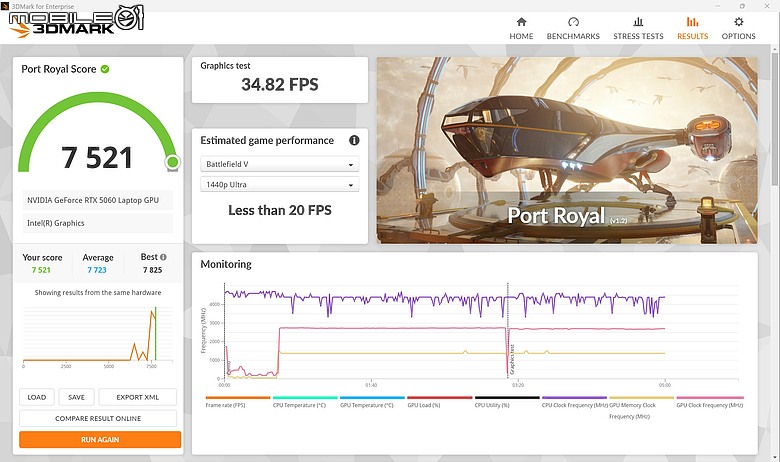
Task: Open the Battlefield V game dropdown
Action: [x=280, y=164]
